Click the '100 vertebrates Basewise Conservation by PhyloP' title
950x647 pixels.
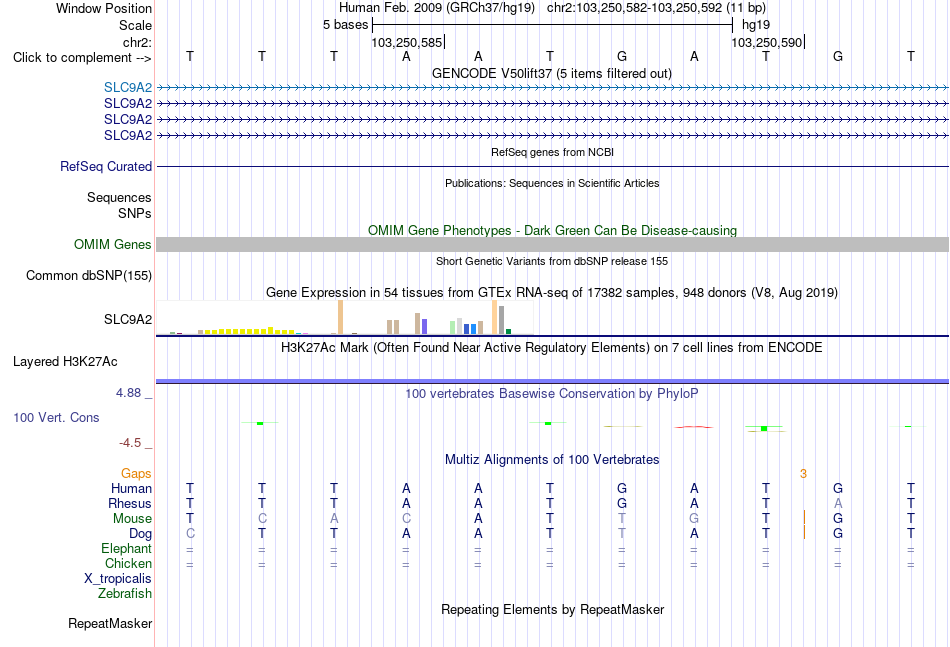click(x=552, y=394)
